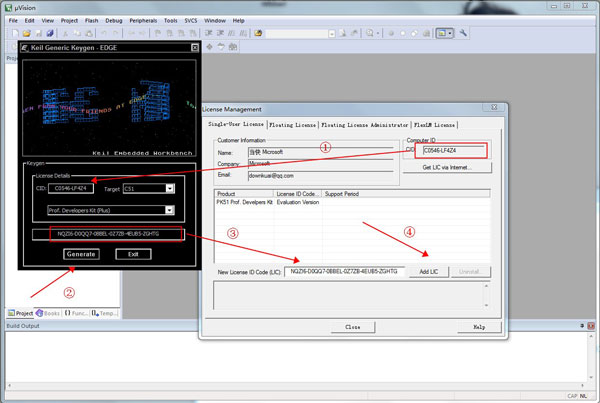Select the PK51 Prof. Developers Kit row
The width and height of the screenshot is (600, 403).
pyautogui.click(x=244, y=202)
